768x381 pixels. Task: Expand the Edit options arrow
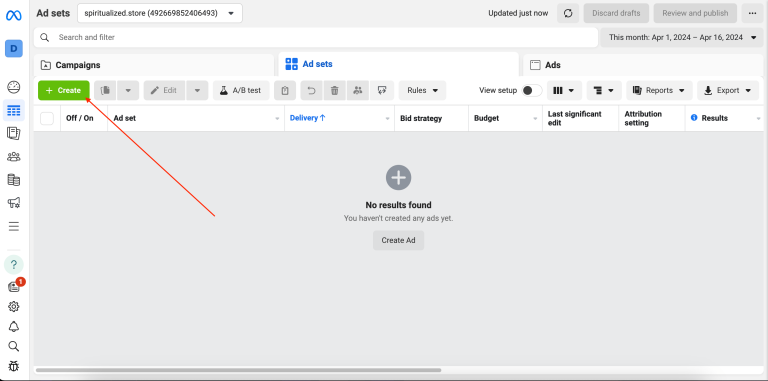point(197,91)
